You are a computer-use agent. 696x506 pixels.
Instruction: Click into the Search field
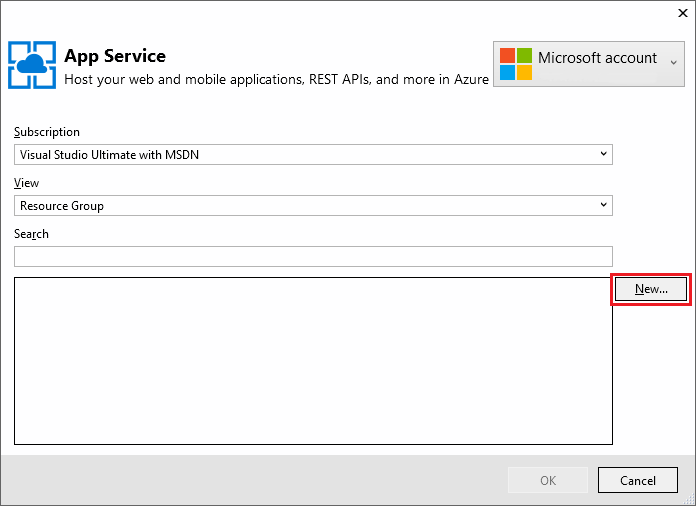(313, 257)
